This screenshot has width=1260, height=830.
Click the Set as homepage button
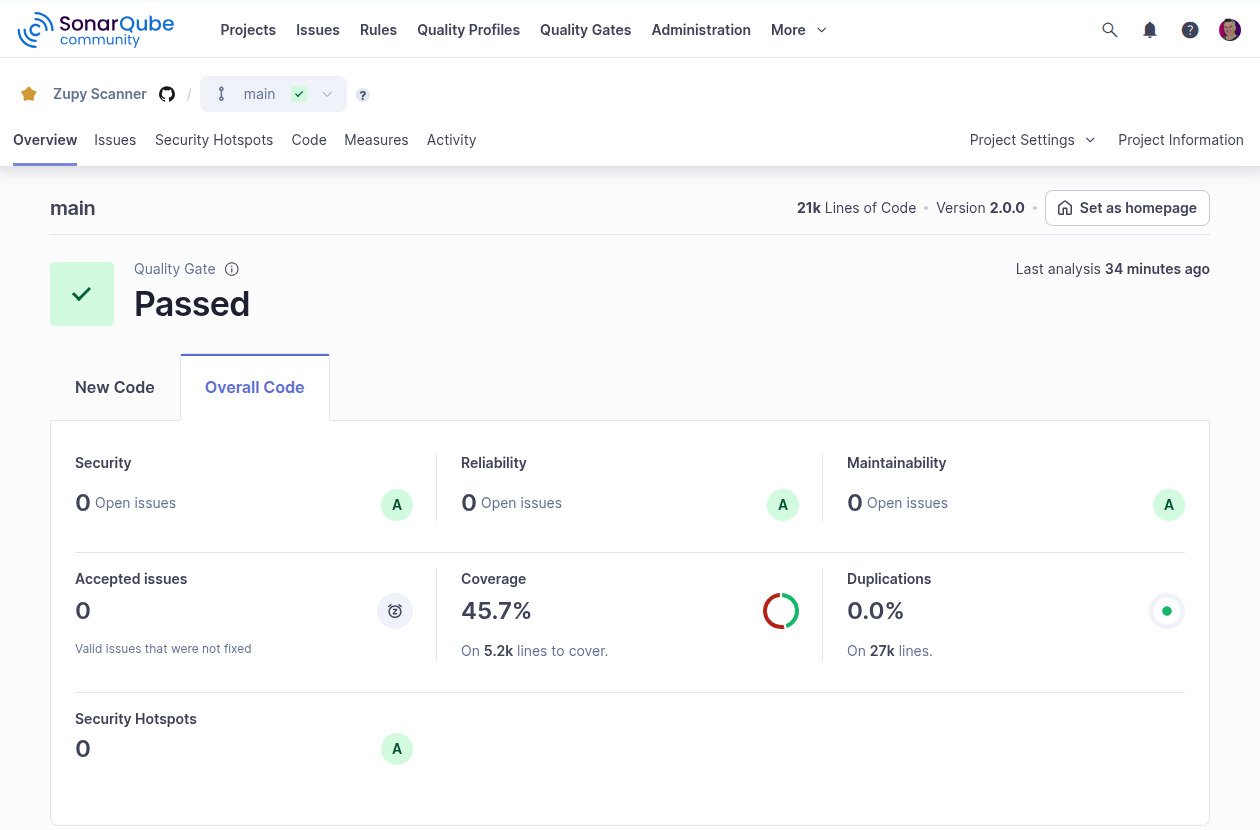click(1127, 208)
